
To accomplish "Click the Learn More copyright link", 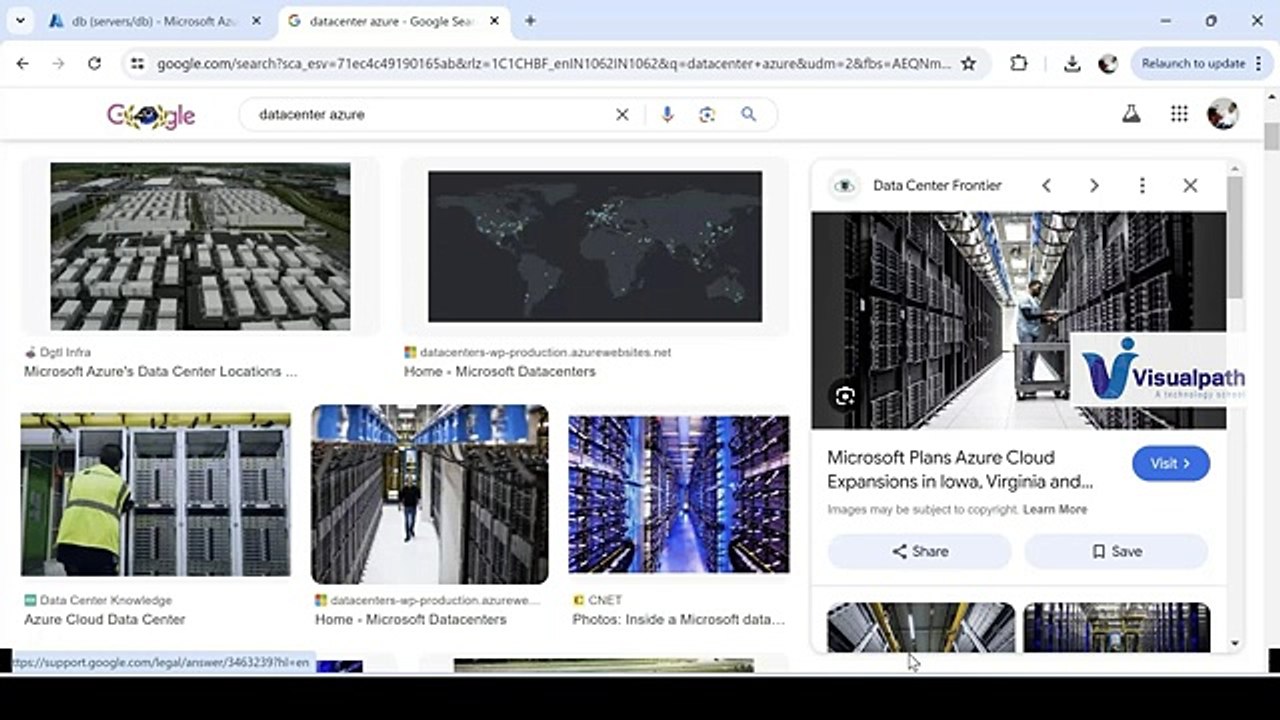I will (1055, 509).
